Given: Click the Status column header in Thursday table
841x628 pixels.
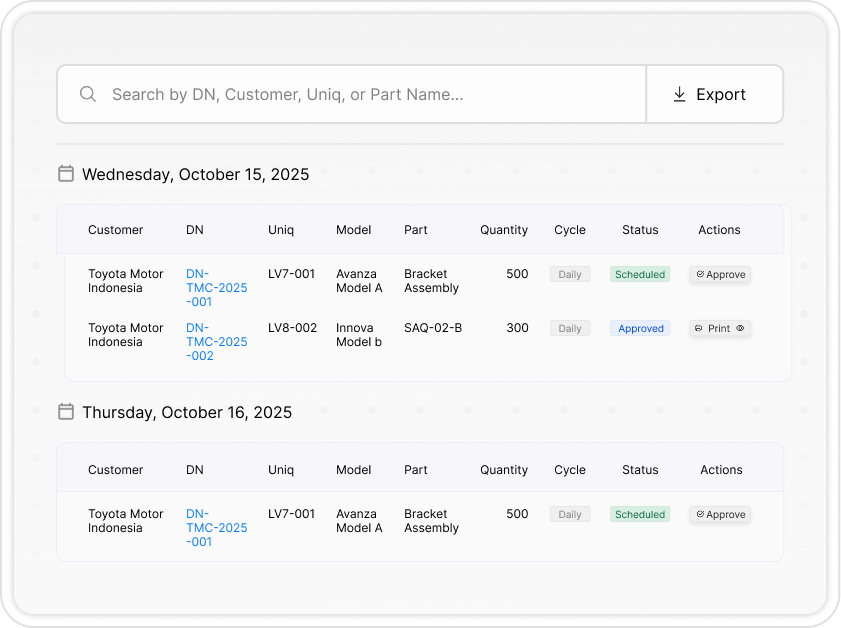Looking at the screenshot, I should point(640,470).
